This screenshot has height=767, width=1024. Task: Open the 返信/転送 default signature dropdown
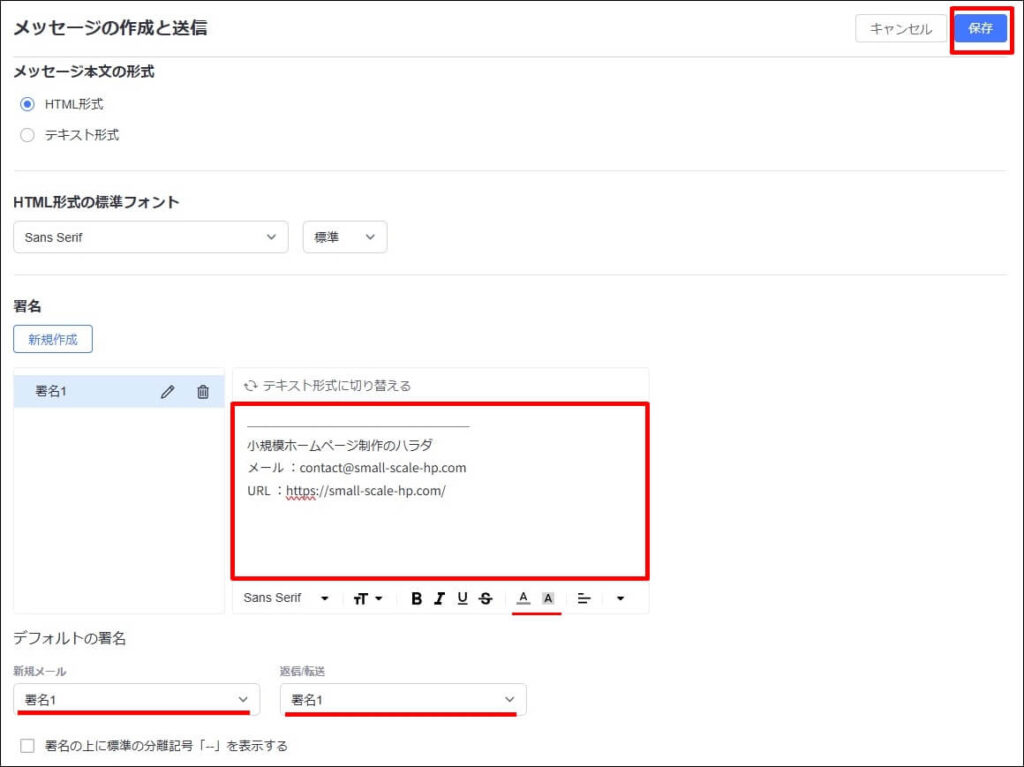(403, 699)
